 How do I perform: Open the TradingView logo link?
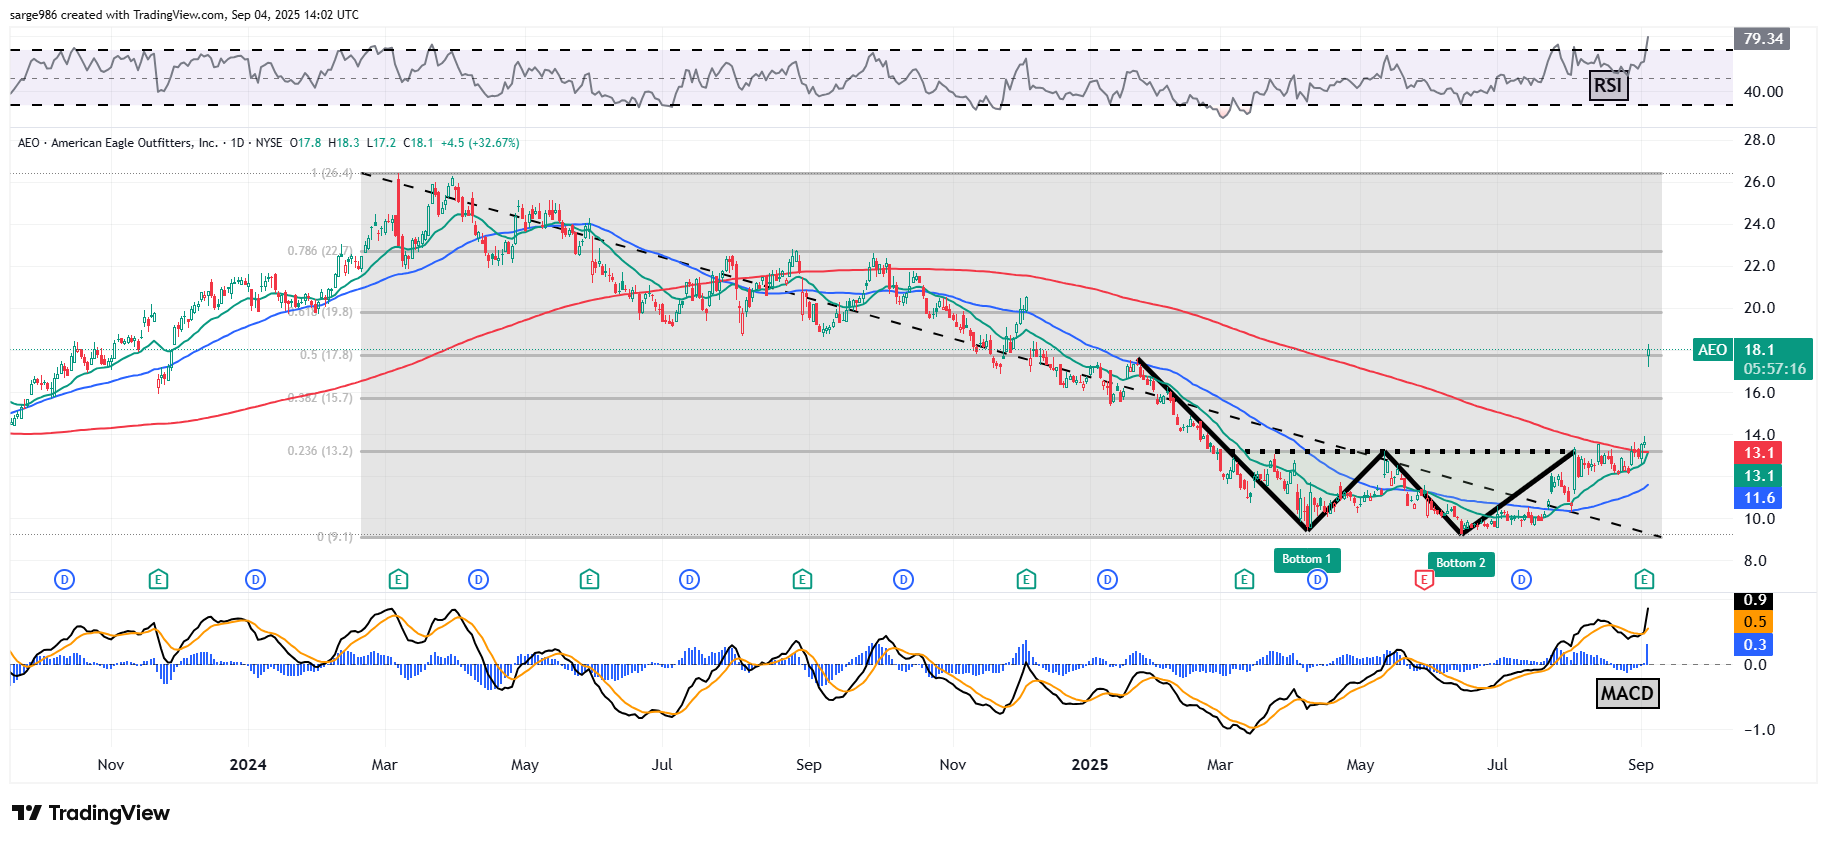pyautogui.click(x=91, y=813)
